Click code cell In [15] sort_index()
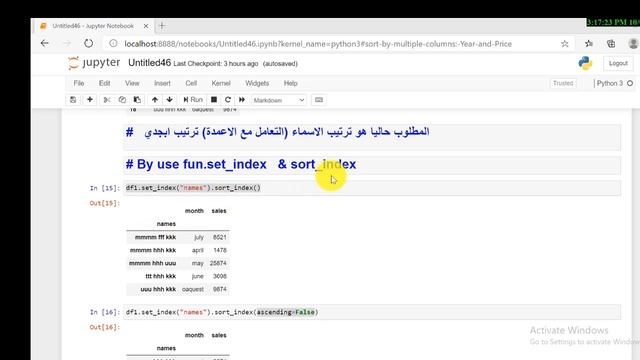 coord(372,188)
